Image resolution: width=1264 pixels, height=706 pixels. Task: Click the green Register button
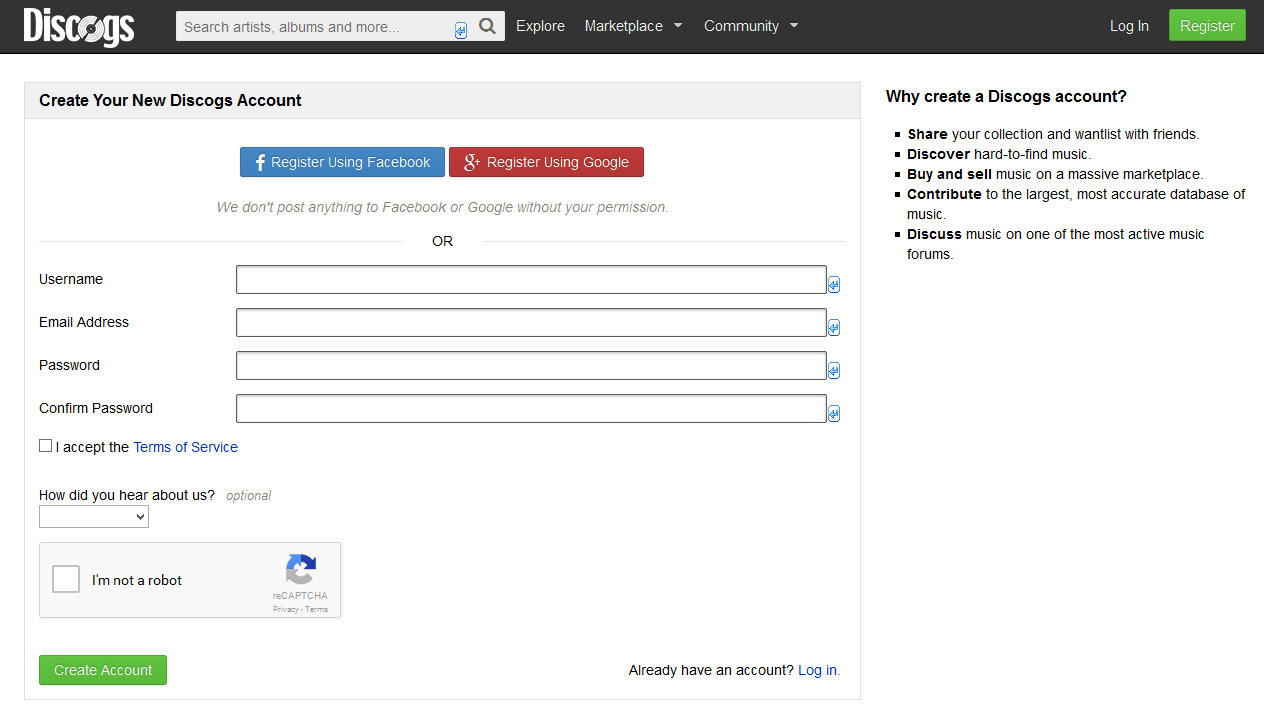tap(1207, 26)
